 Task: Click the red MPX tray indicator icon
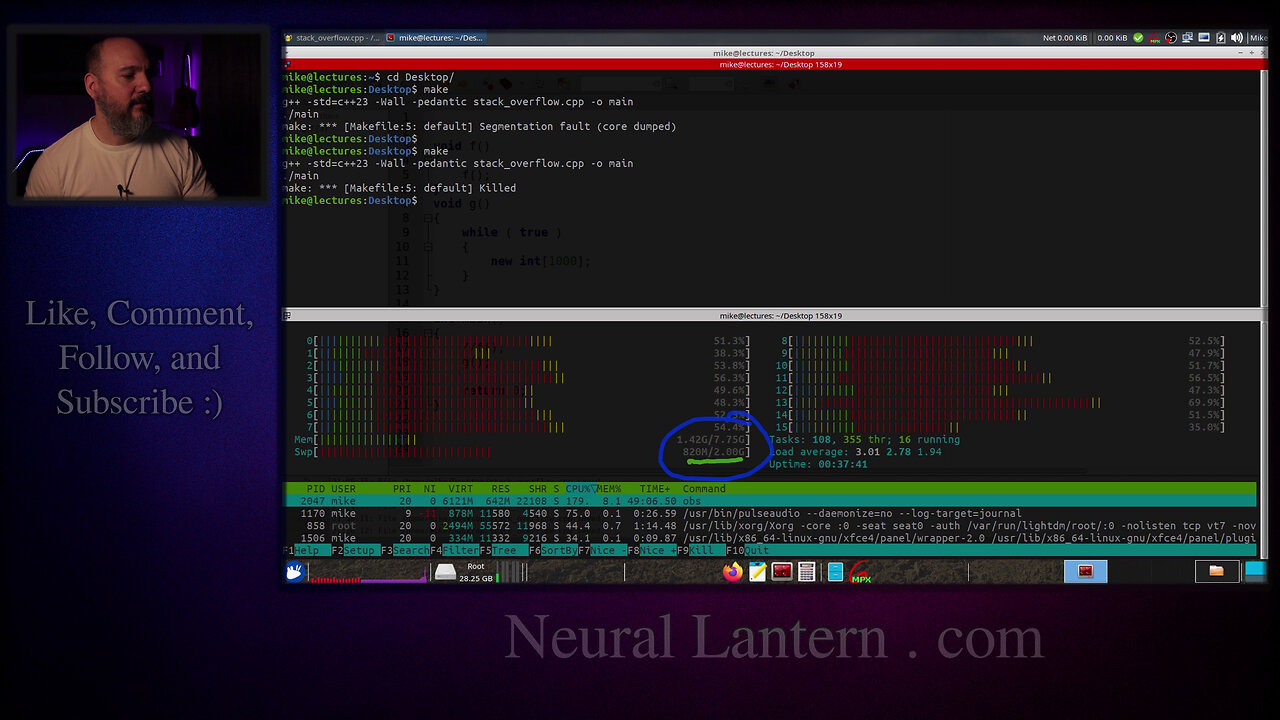(x=1155, y=38)
